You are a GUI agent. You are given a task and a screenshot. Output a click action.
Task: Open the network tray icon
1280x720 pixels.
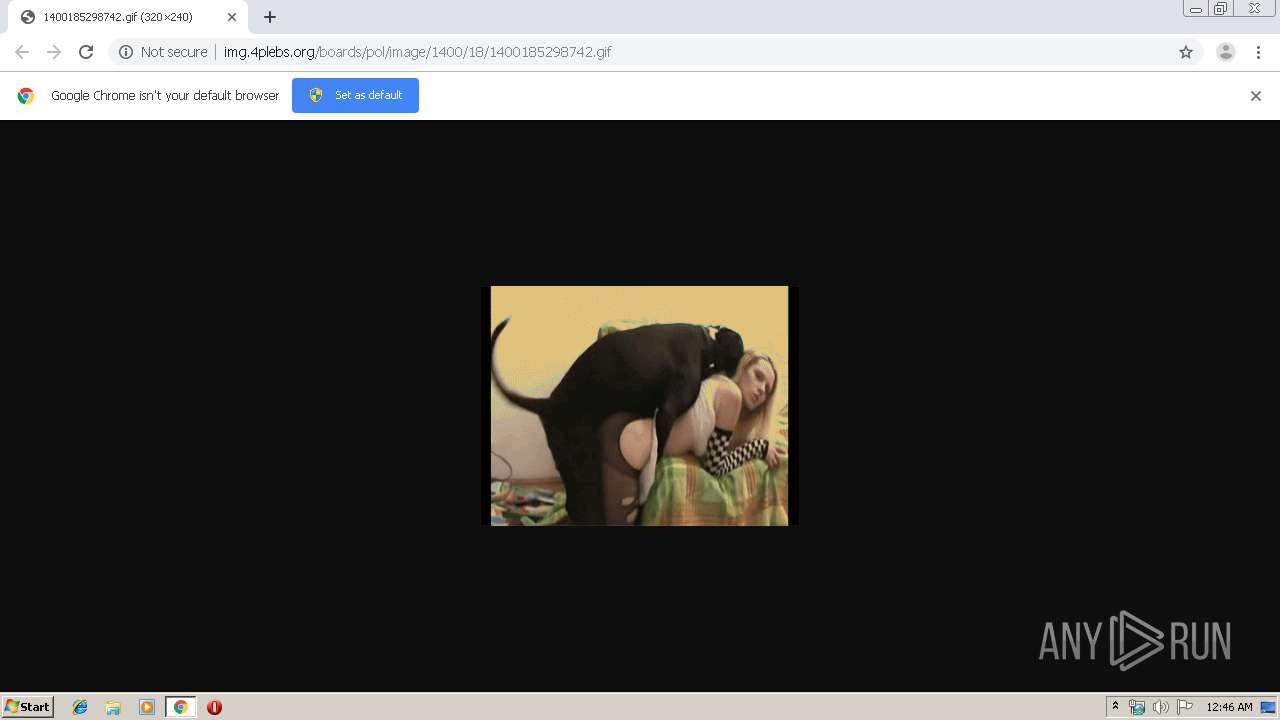[x=1137, y=707]
